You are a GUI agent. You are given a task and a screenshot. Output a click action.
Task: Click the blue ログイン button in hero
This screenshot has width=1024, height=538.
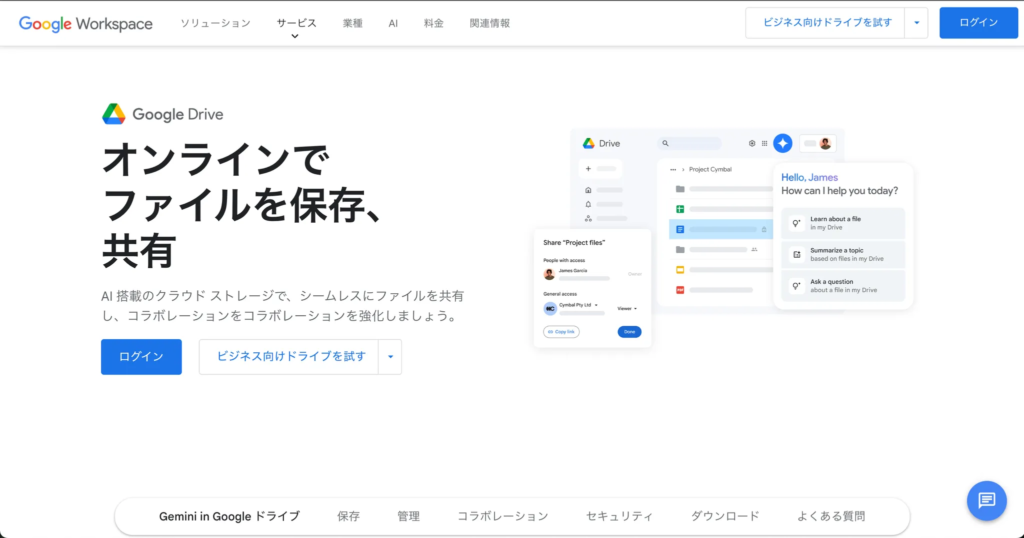[141, 356]
